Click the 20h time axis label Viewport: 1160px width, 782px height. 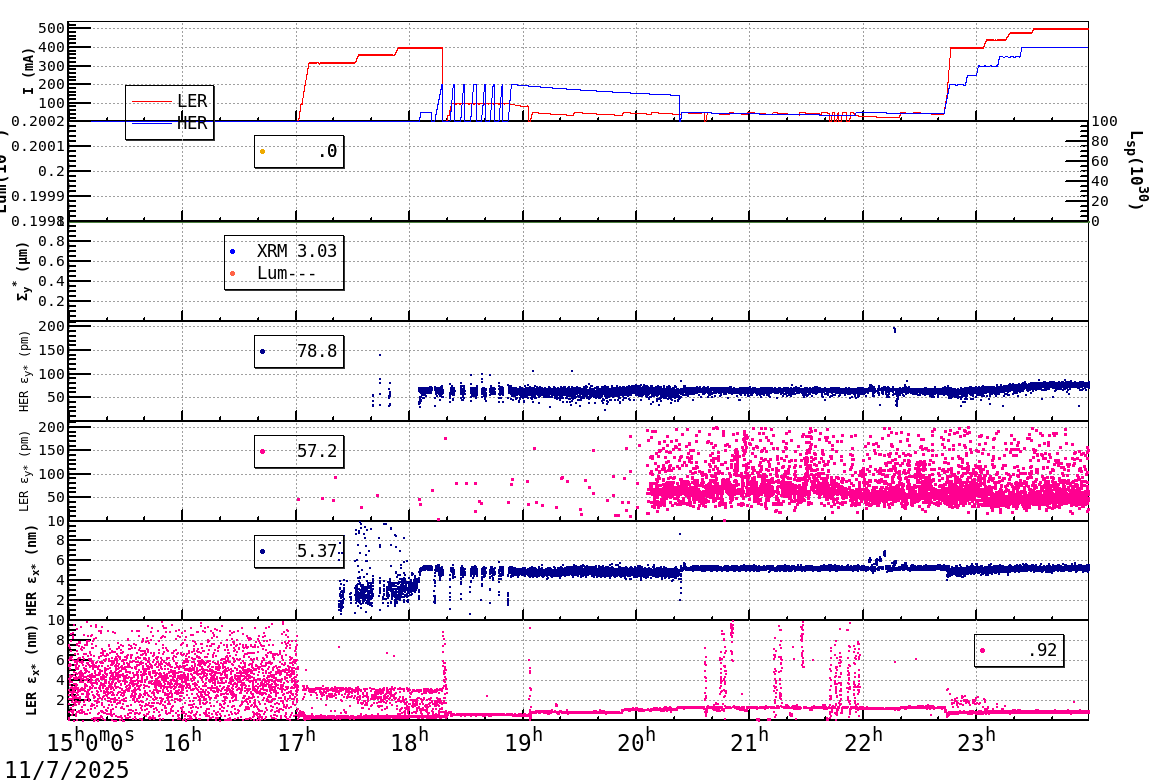pyautogui.click(x=636, y=741)
